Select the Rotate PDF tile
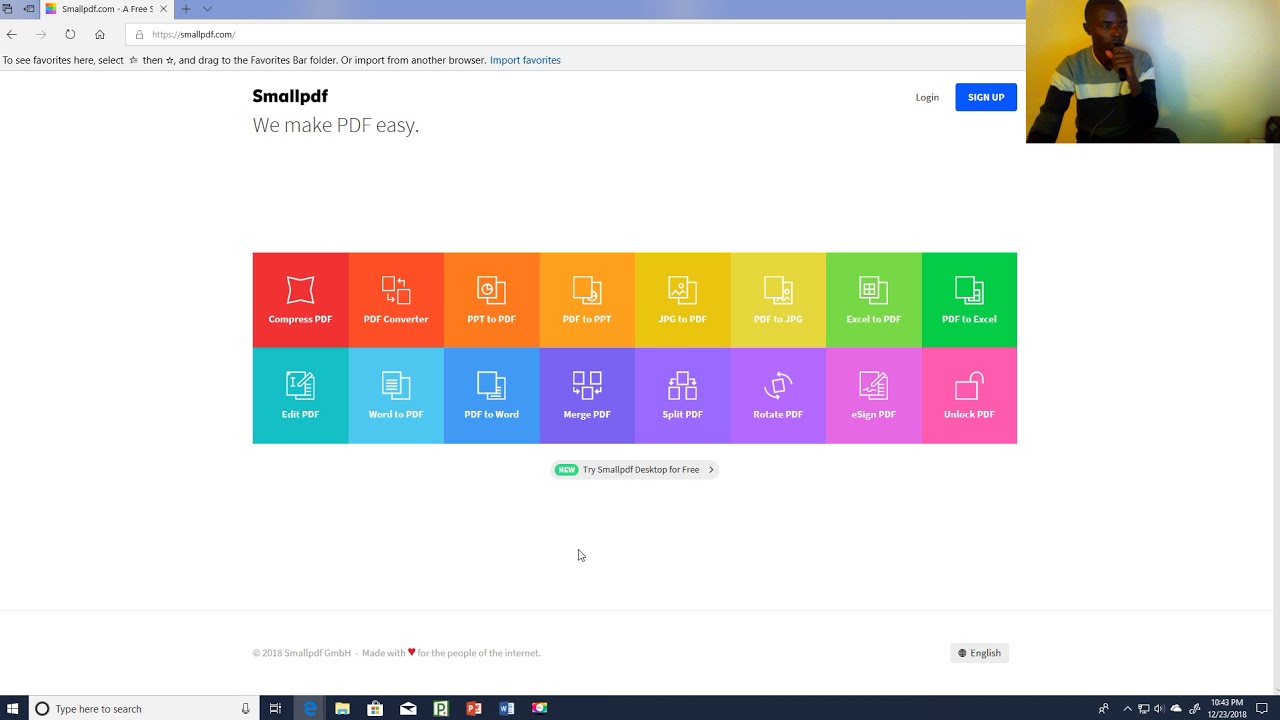 coord(778,396)
